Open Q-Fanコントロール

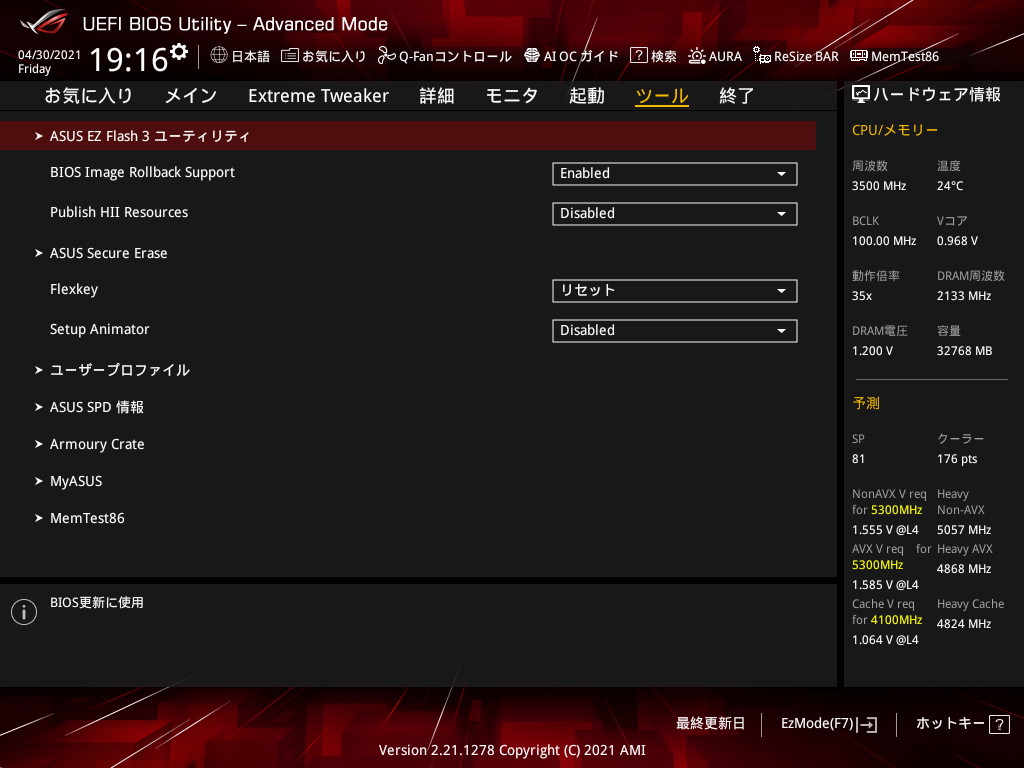(x=455, y=56)
